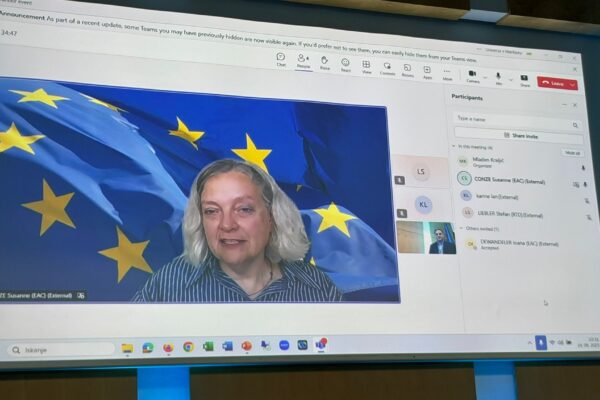
Task: Open Excel from the taskbar
Action: tap(208, 346)
